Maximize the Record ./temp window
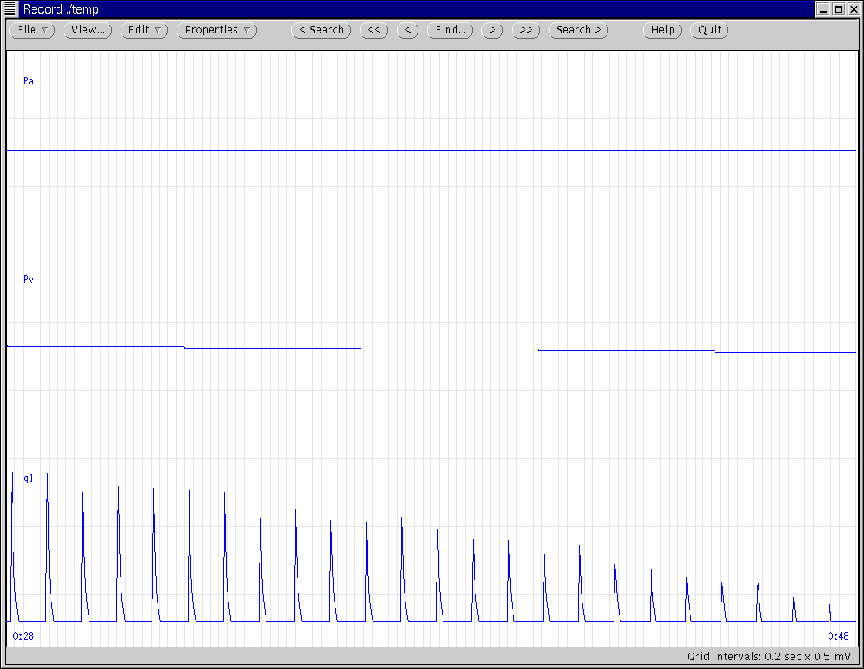The height and width of the screenshot is (669, 864). (x=839, y=9)
